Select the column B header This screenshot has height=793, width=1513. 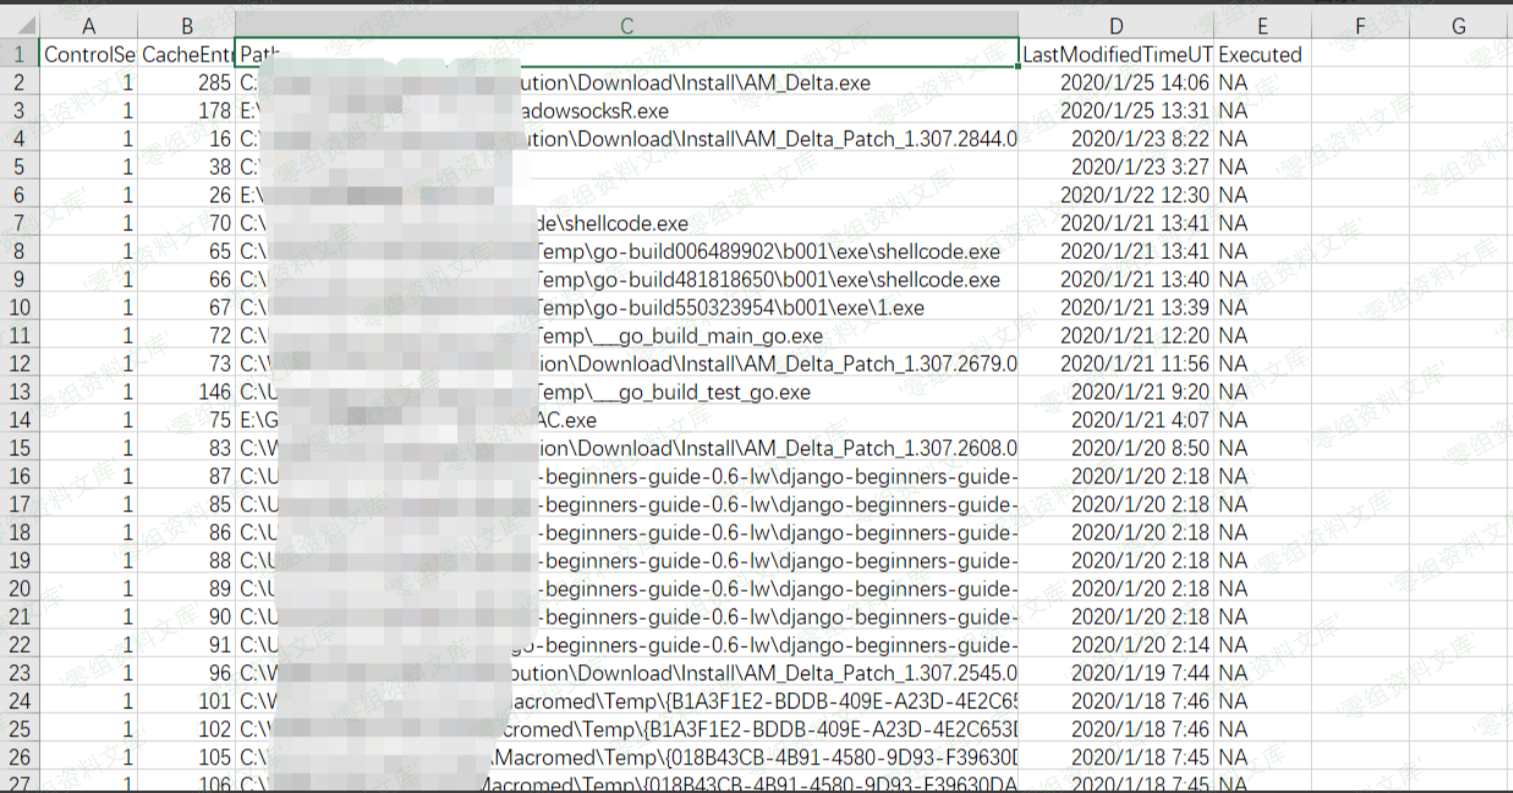(186, 26)
